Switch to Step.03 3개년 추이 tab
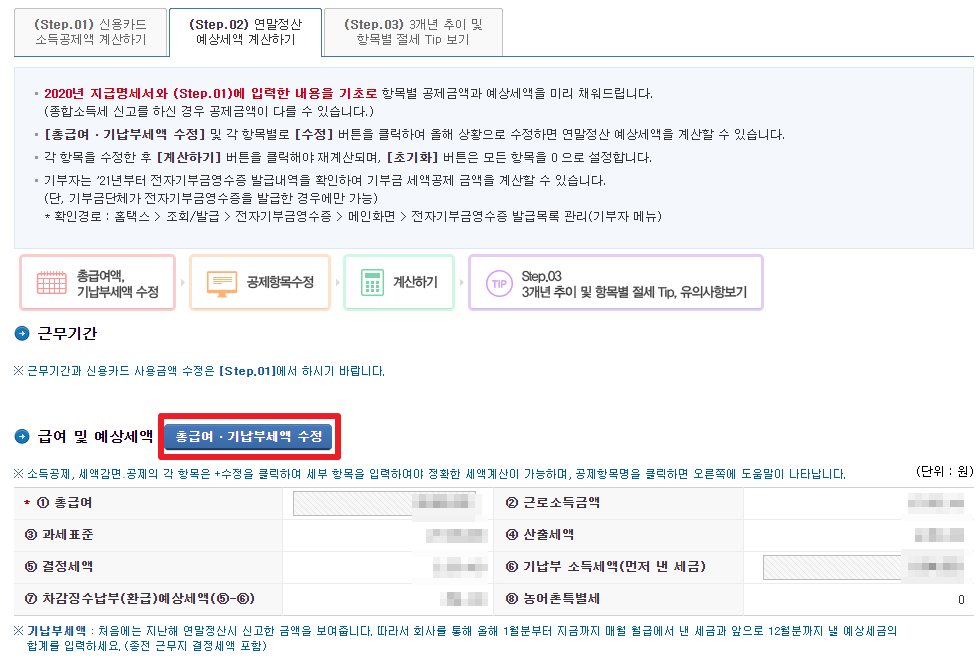 413,32
